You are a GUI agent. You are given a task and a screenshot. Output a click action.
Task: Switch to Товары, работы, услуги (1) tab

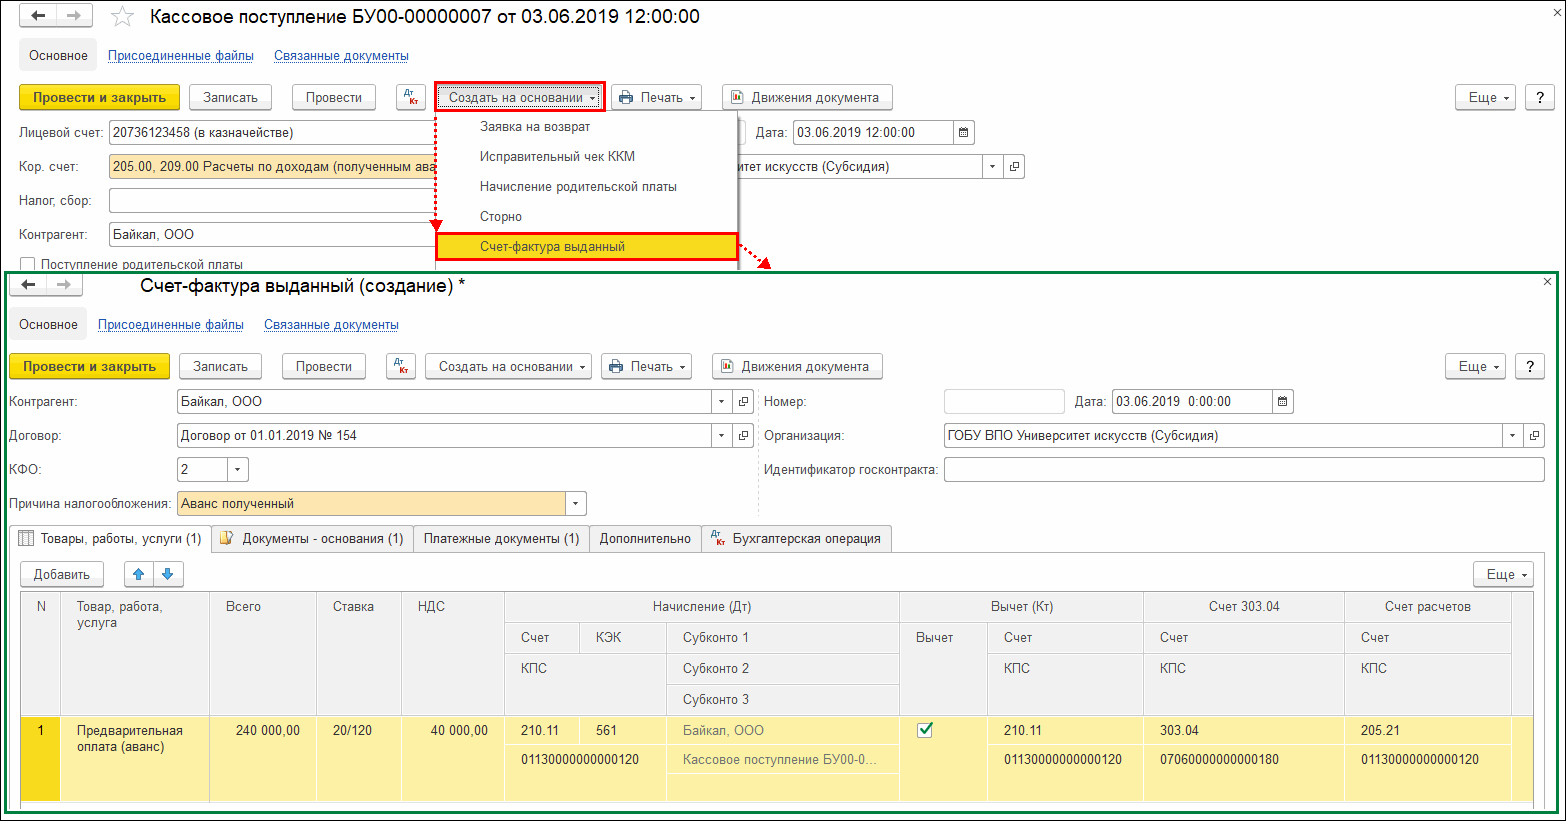tap(110, 538)
